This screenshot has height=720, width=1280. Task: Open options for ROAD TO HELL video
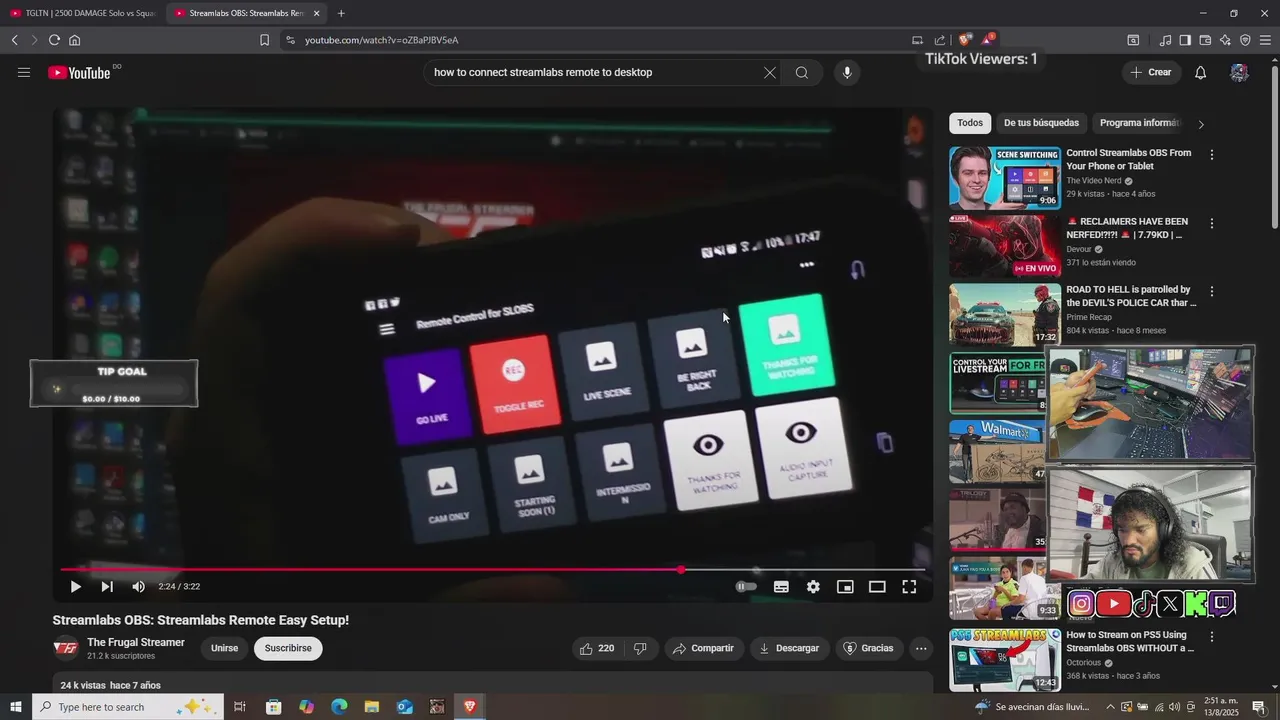pos(1212,291)
